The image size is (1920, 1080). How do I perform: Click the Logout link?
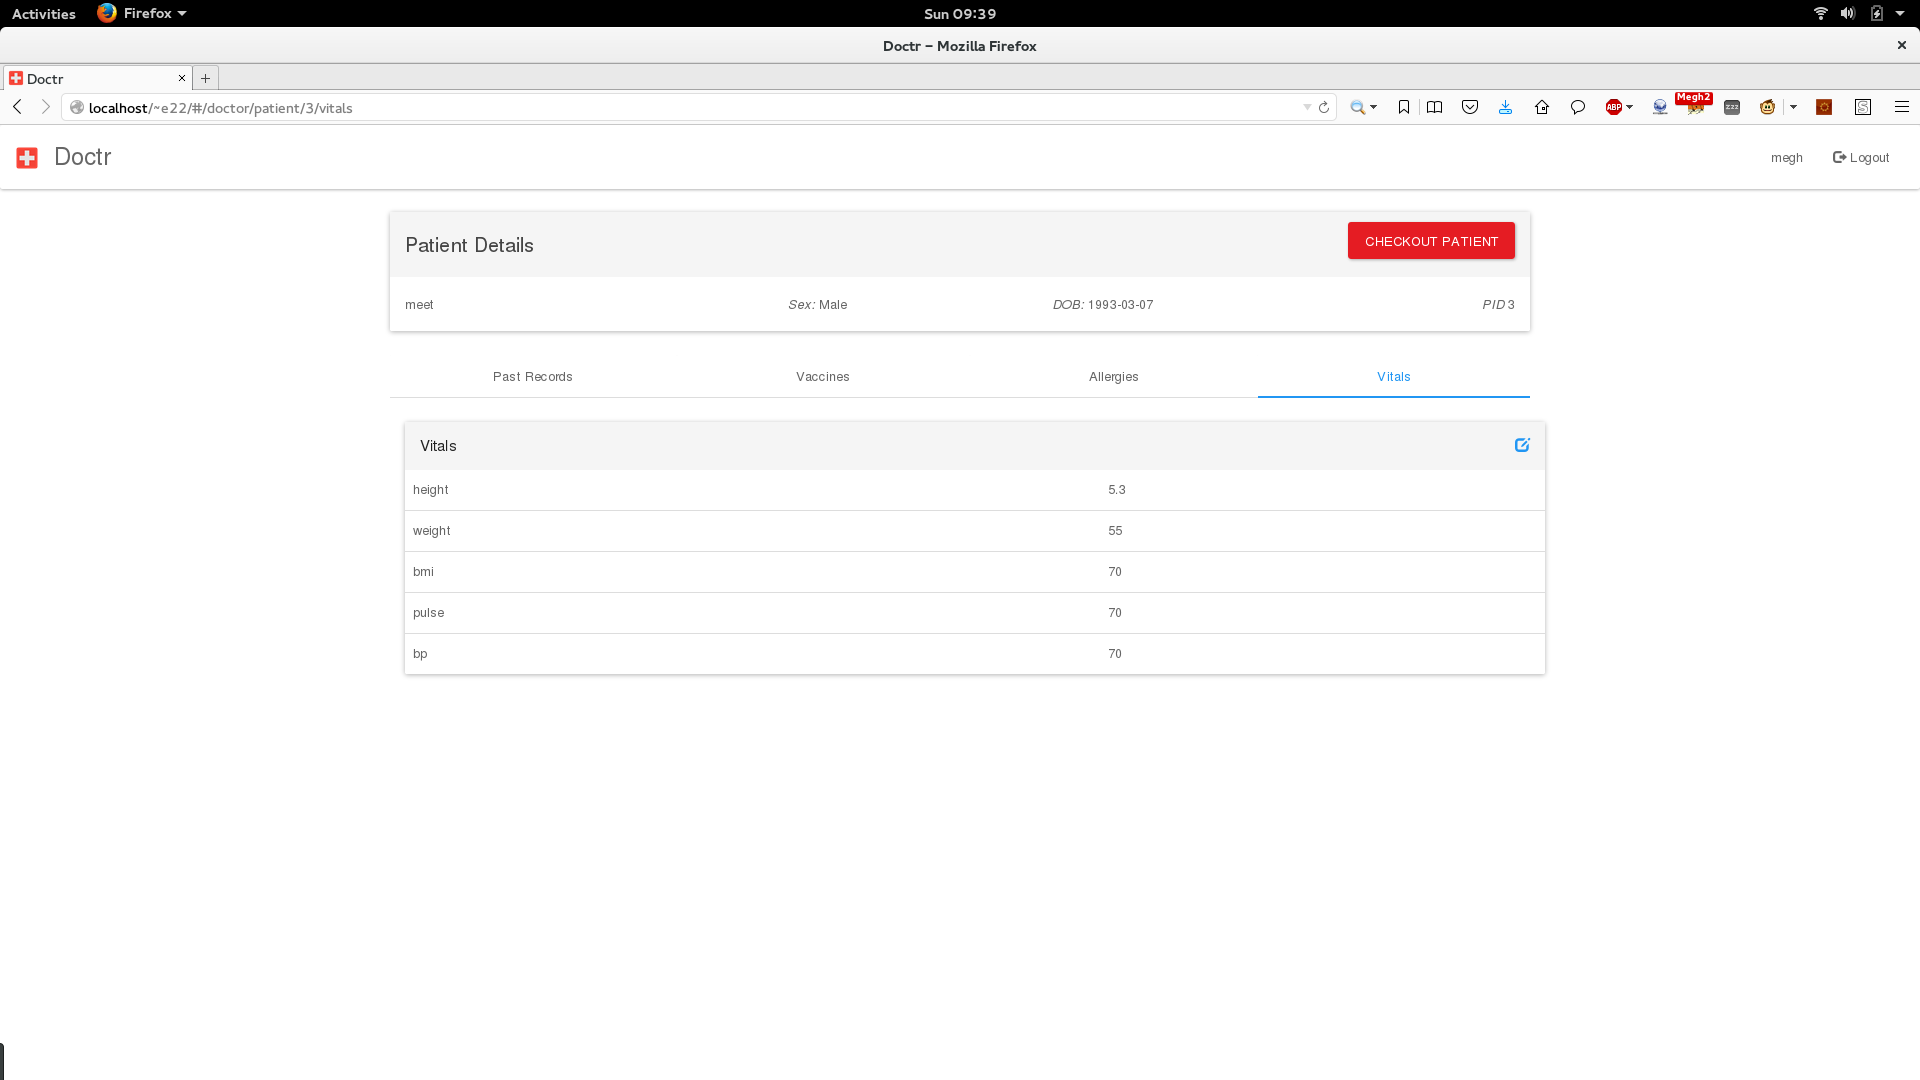pos(1861,158)
